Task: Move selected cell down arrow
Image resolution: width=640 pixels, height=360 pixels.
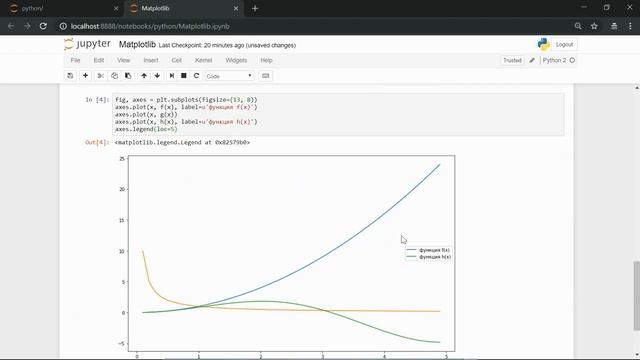Action: [157, 76]
